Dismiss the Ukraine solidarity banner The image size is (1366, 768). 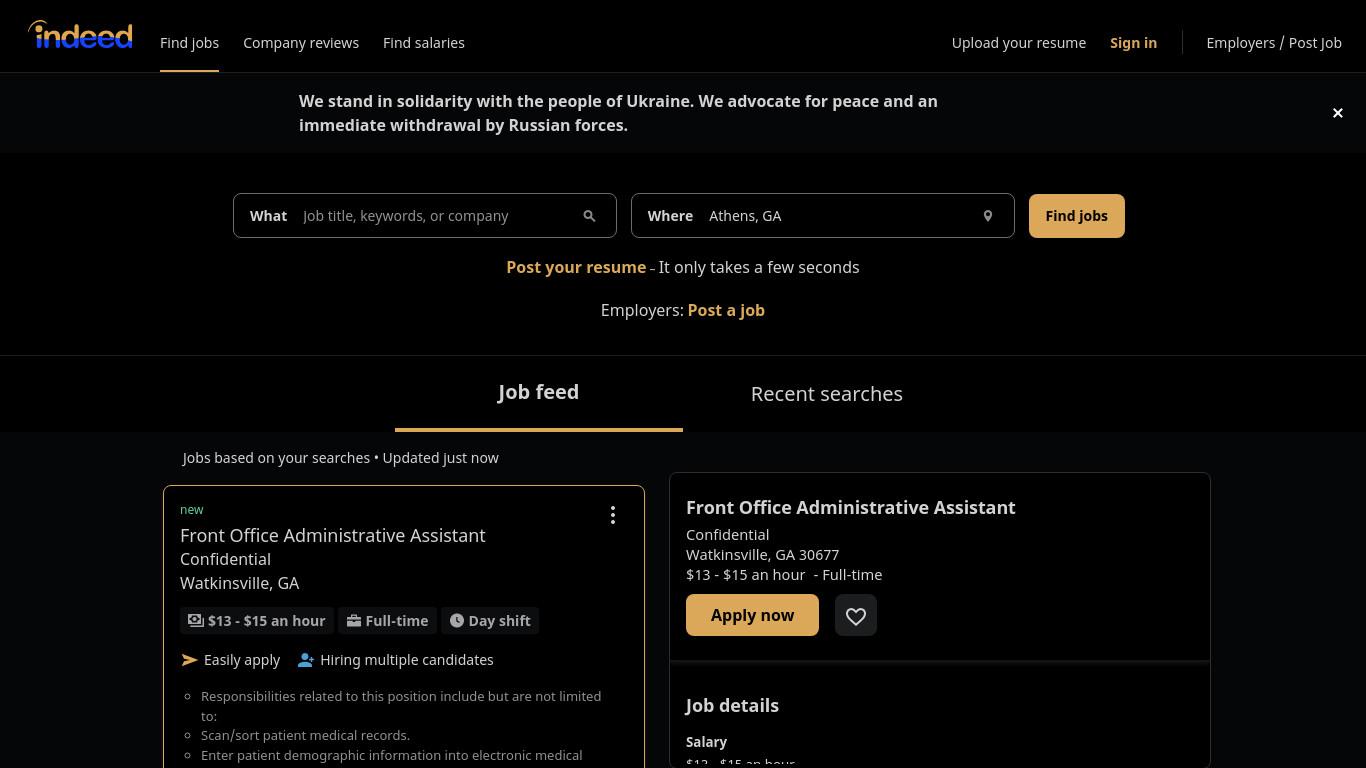click(x=1337, y=113)
